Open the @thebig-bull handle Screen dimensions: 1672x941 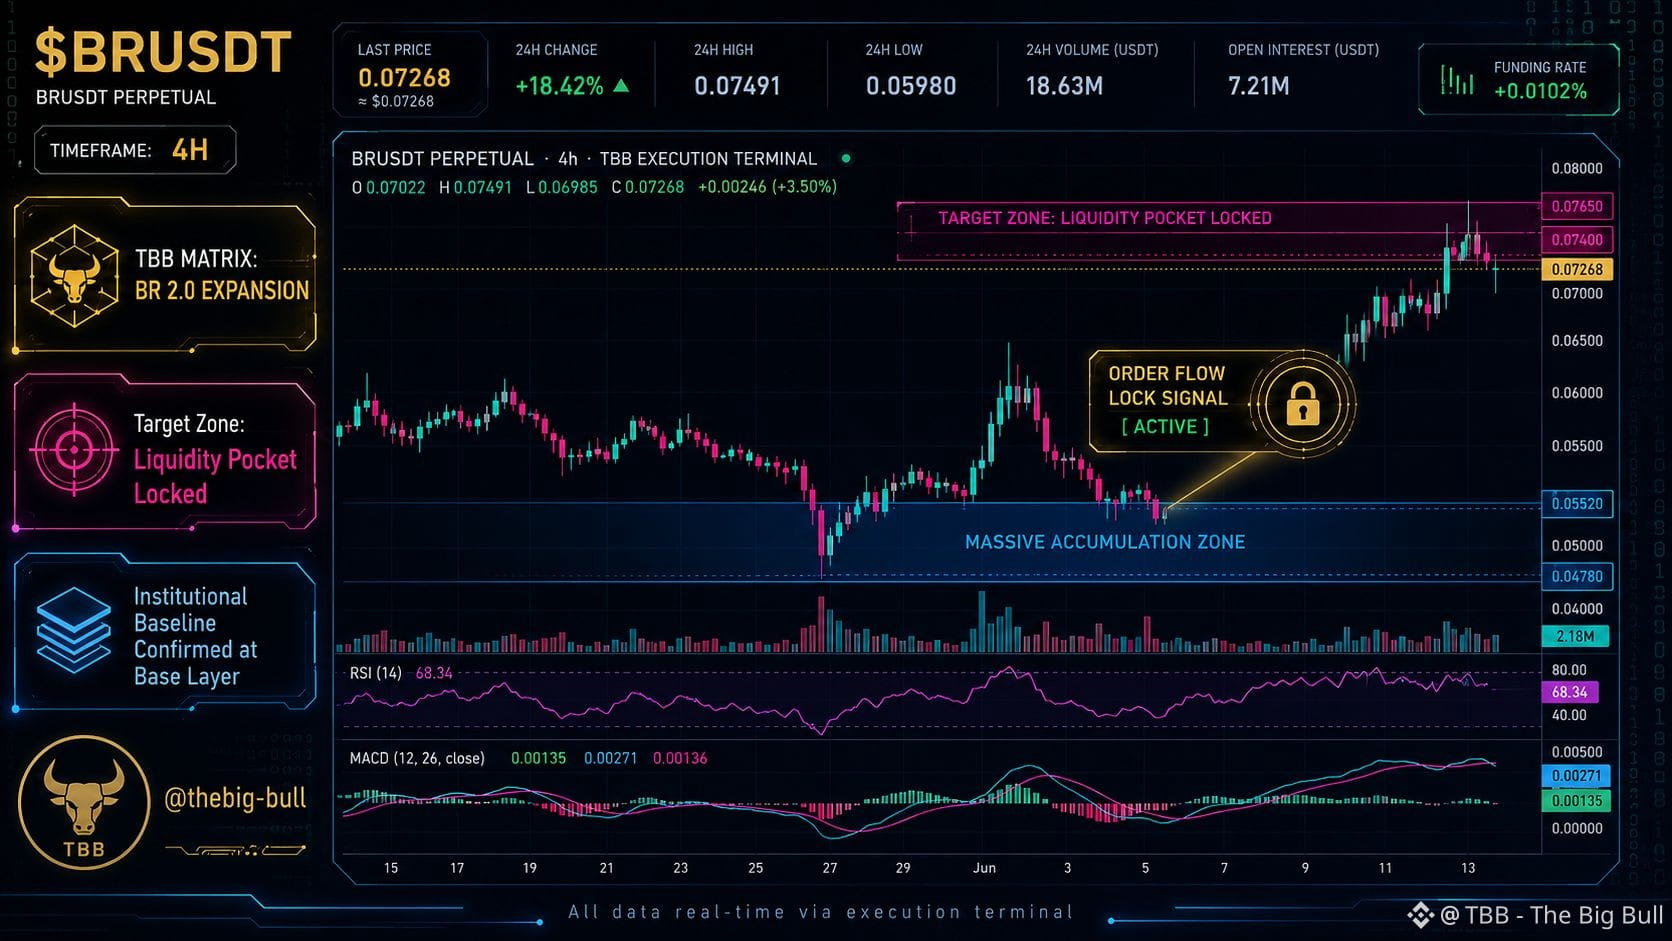click(235, 798)
